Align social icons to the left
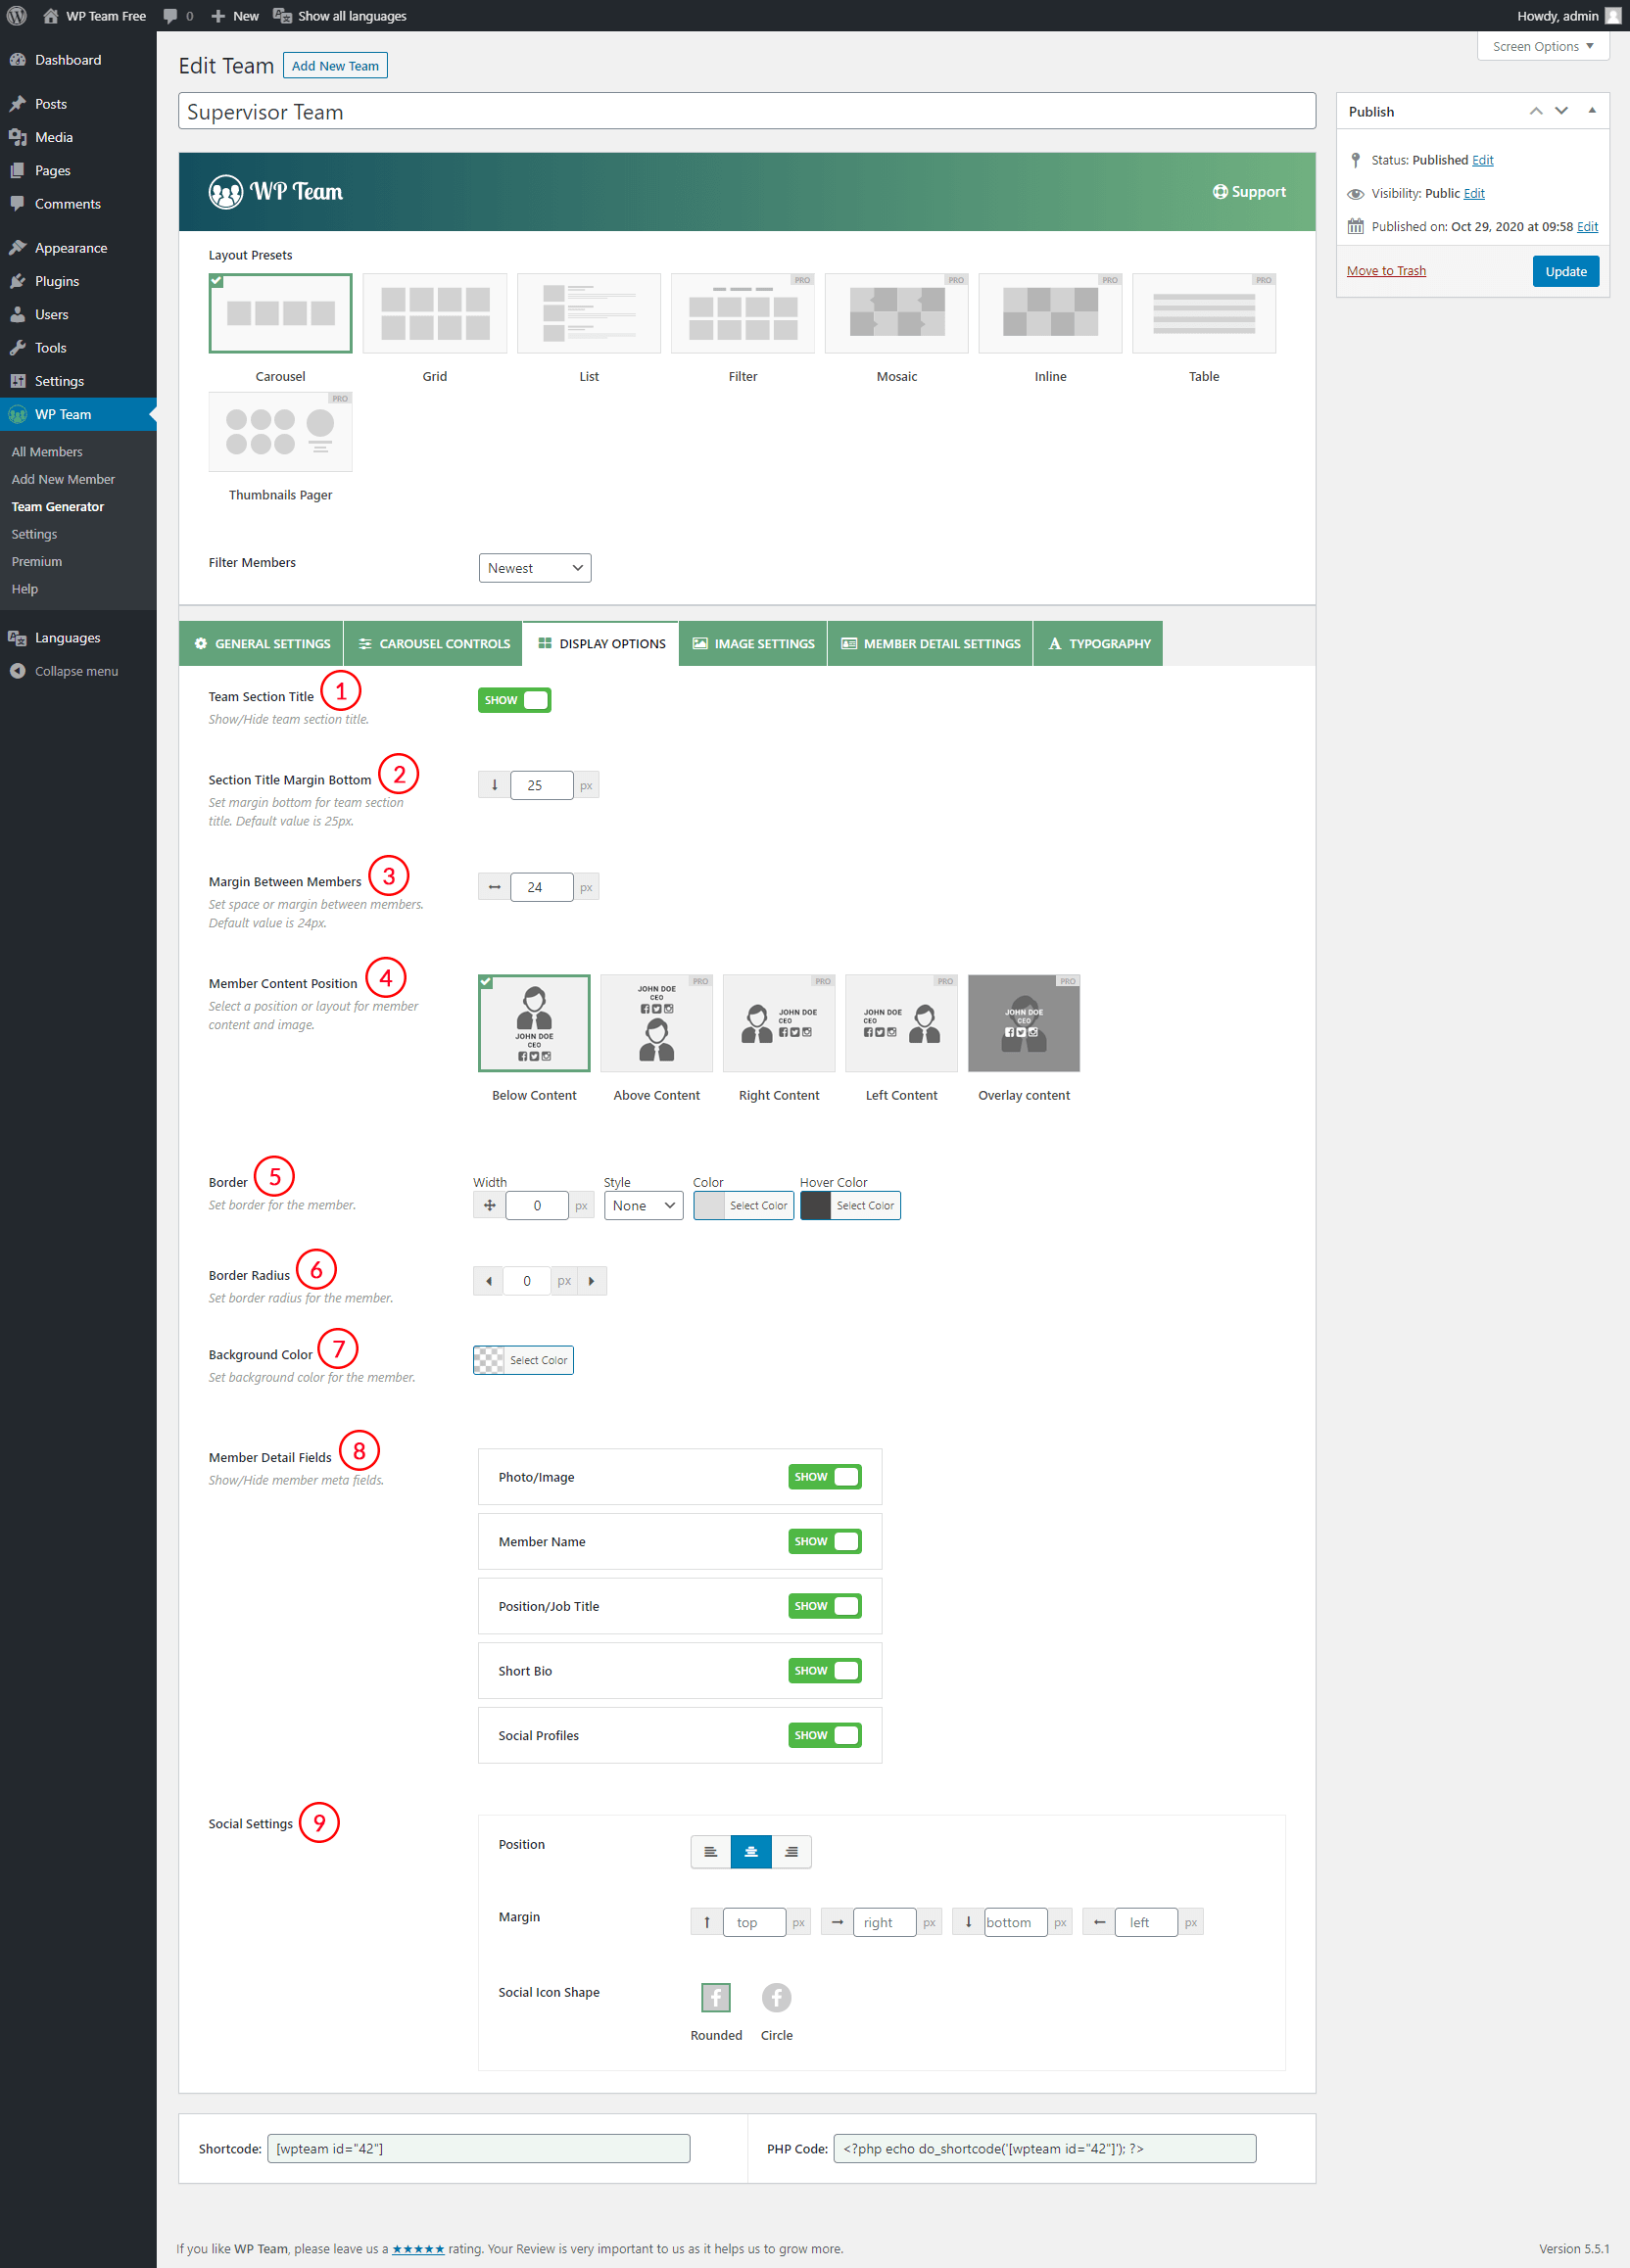The image size is (1630, 2268). (710, 1852)
